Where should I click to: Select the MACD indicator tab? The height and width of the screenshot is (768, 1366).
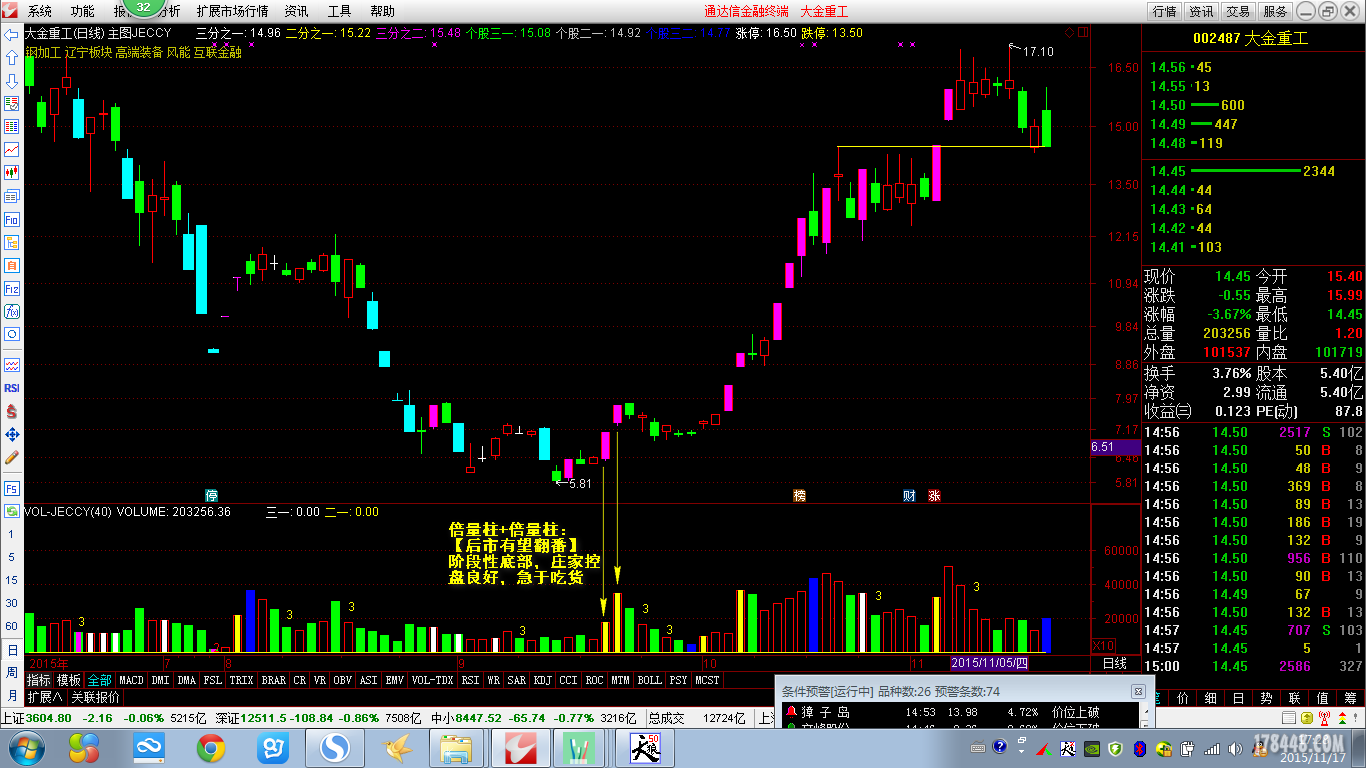pos(131,680)
